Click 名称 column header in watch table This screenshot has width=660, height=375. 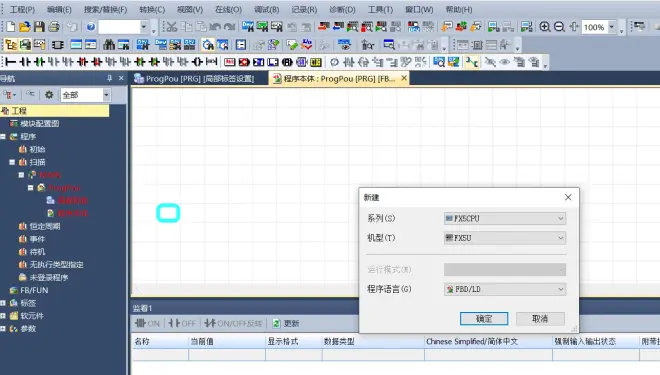[160, 341]
